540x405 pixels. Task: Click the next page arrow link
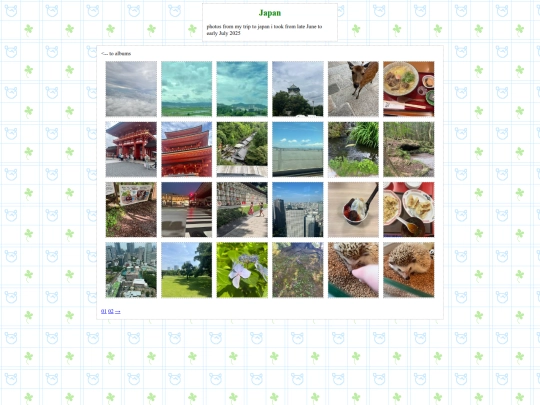pyautogui.click(x=118, y=311)
